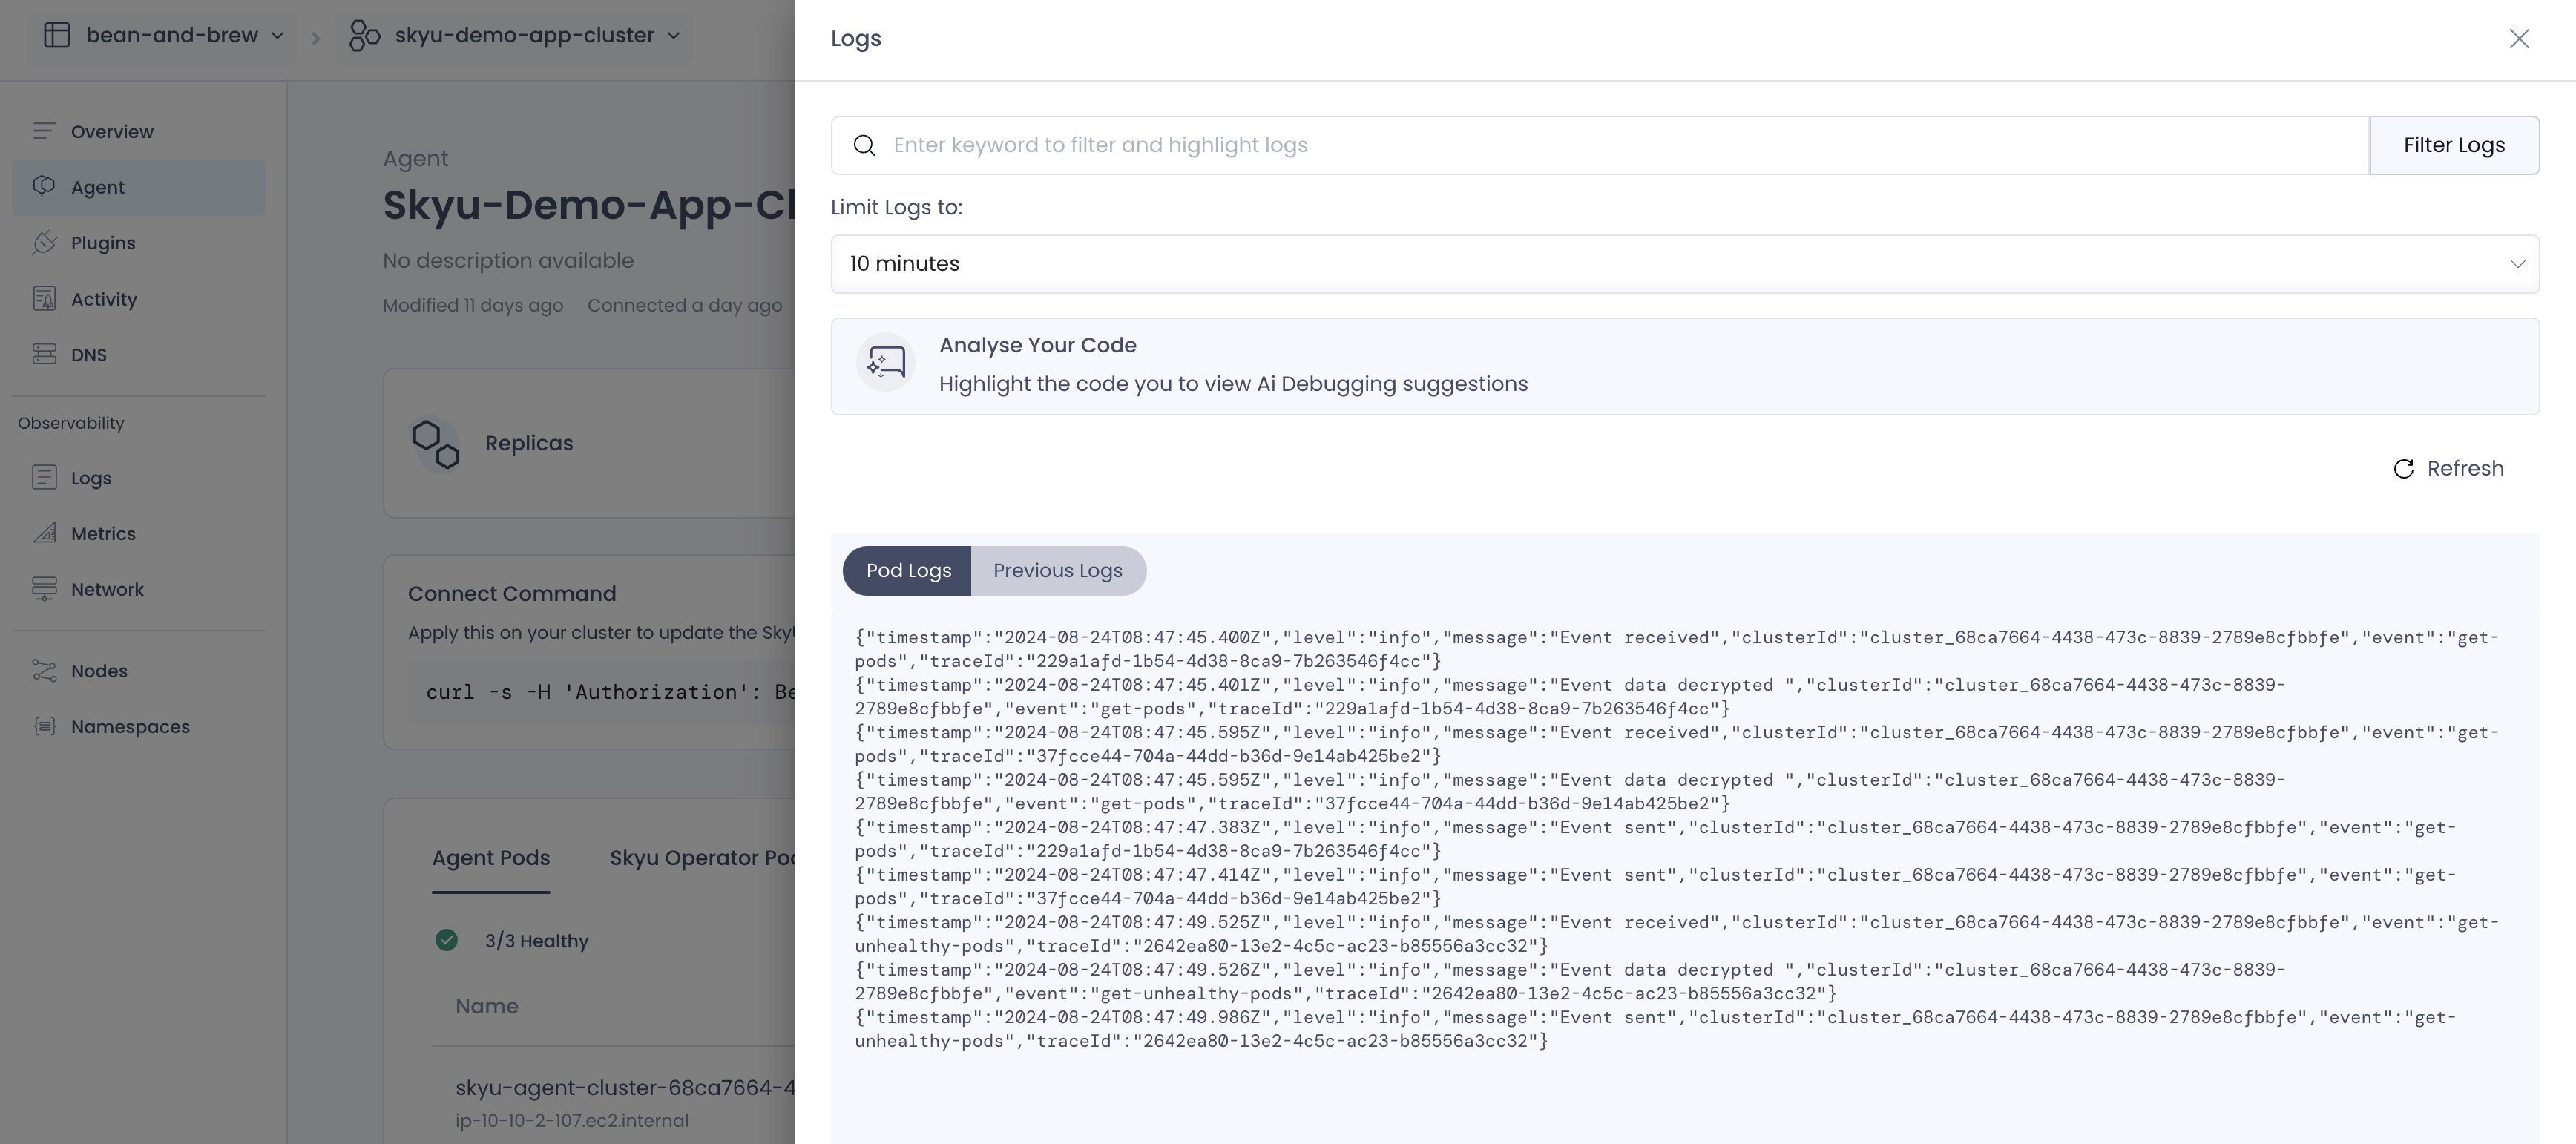Click the Namespaces braces icon
2576x1144 pixels.
tap(44, 726)
